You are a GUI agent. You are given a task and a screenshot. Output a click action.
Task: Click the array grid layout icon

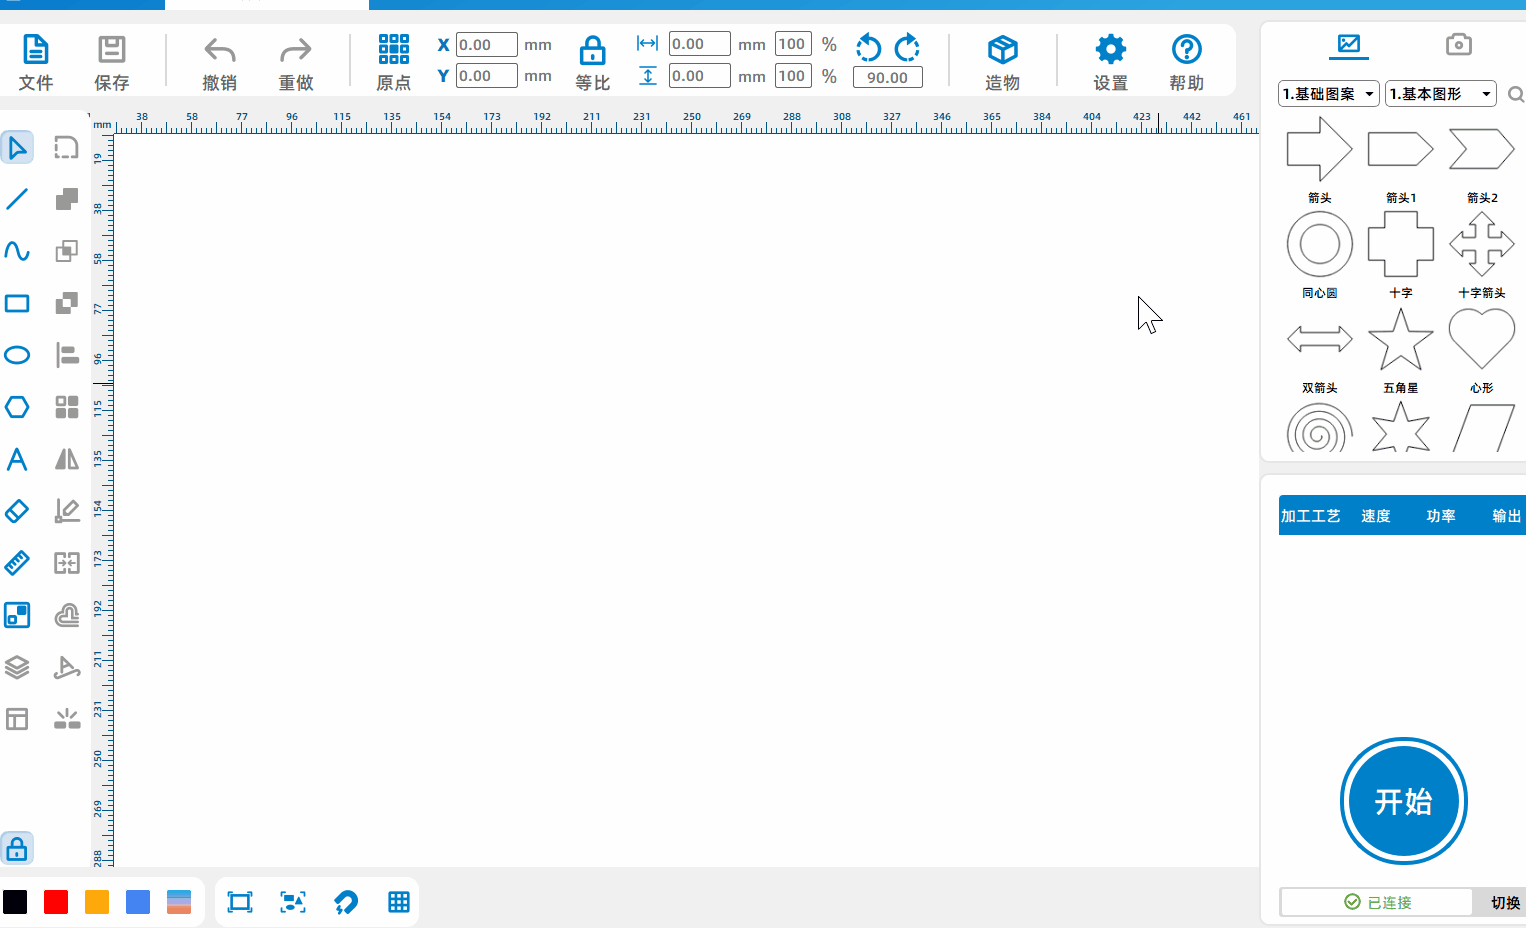point(67,407)
